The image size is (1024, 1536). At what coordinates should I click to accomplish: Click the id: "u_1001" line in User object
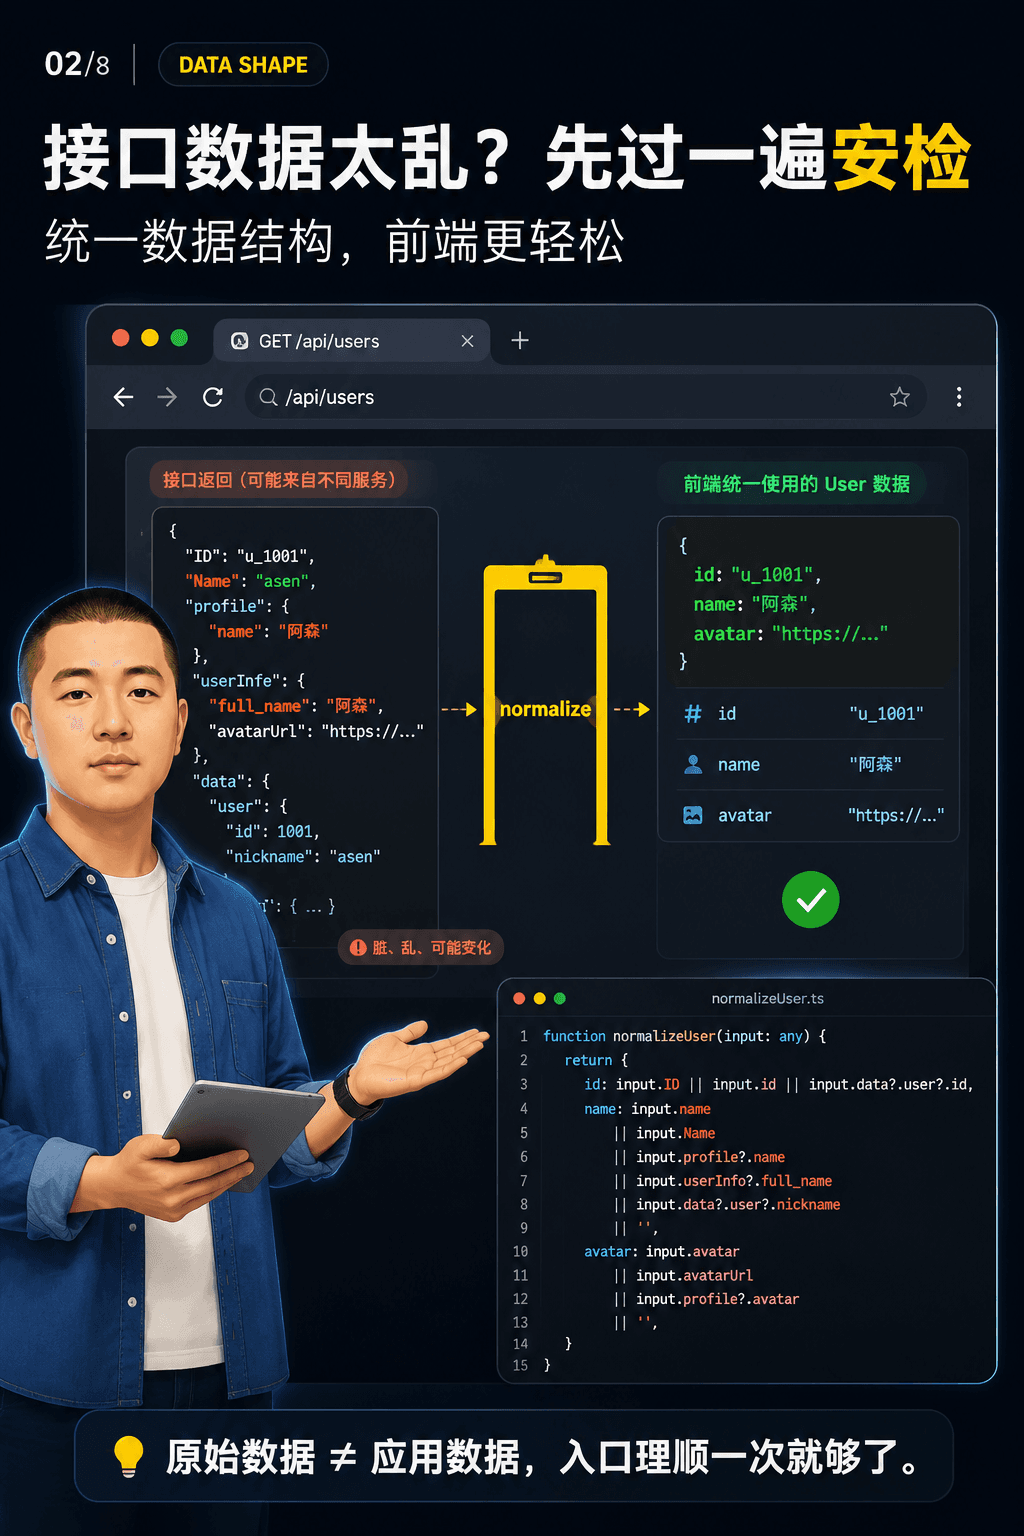(757, 575)
